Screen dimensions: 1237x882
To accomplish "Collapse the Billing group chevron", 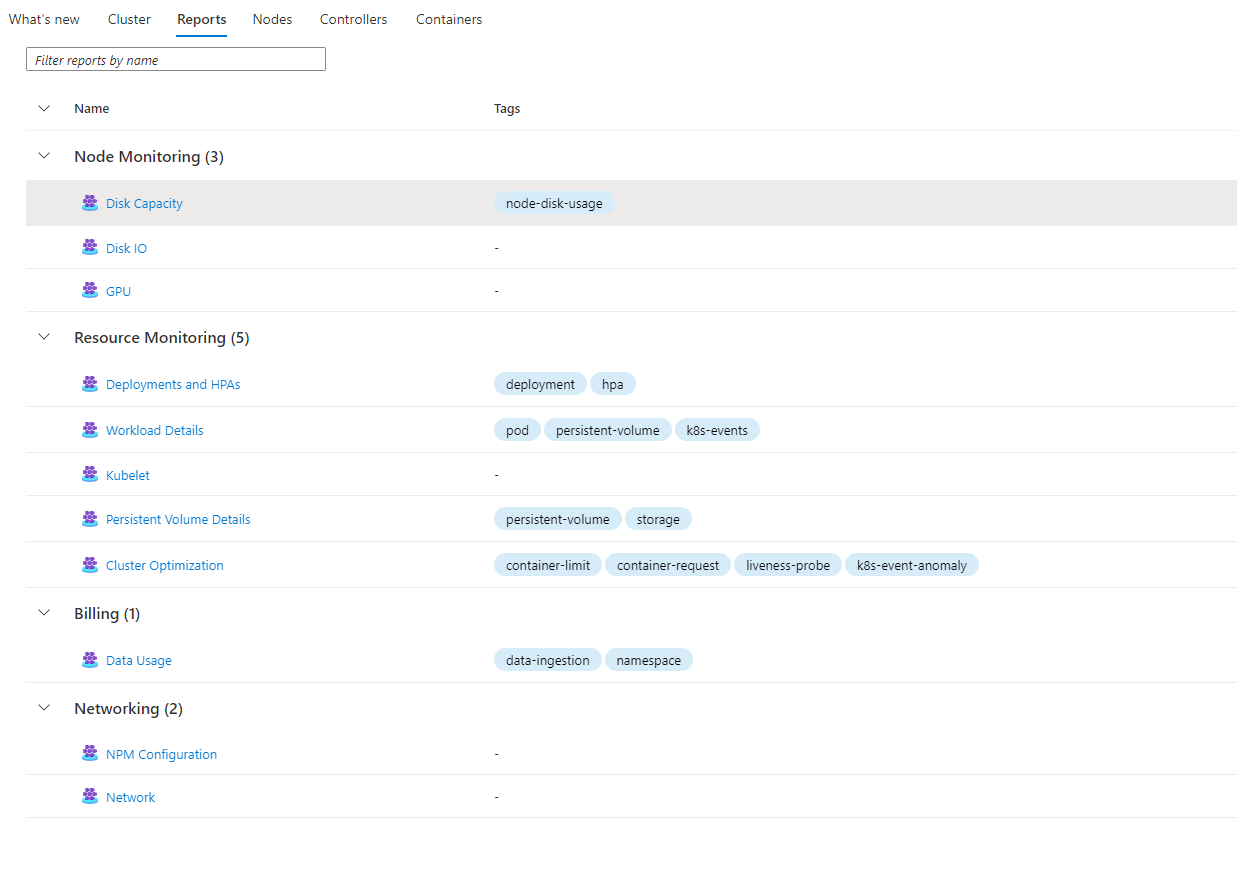I will click(x=44, y=613).
